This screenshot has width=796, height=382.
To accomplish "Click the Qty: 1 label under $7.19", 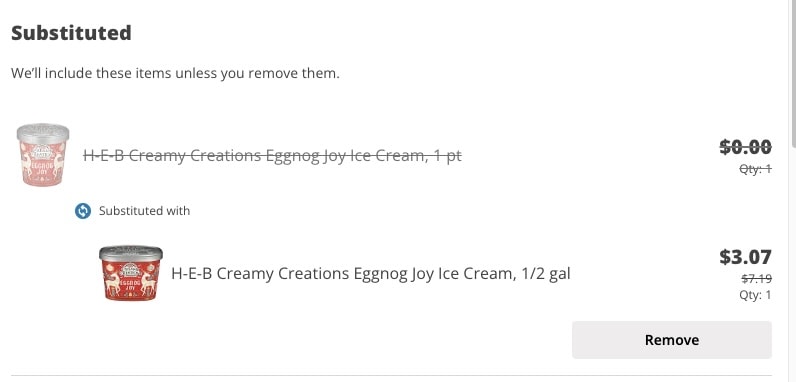I will coord(755,295).
